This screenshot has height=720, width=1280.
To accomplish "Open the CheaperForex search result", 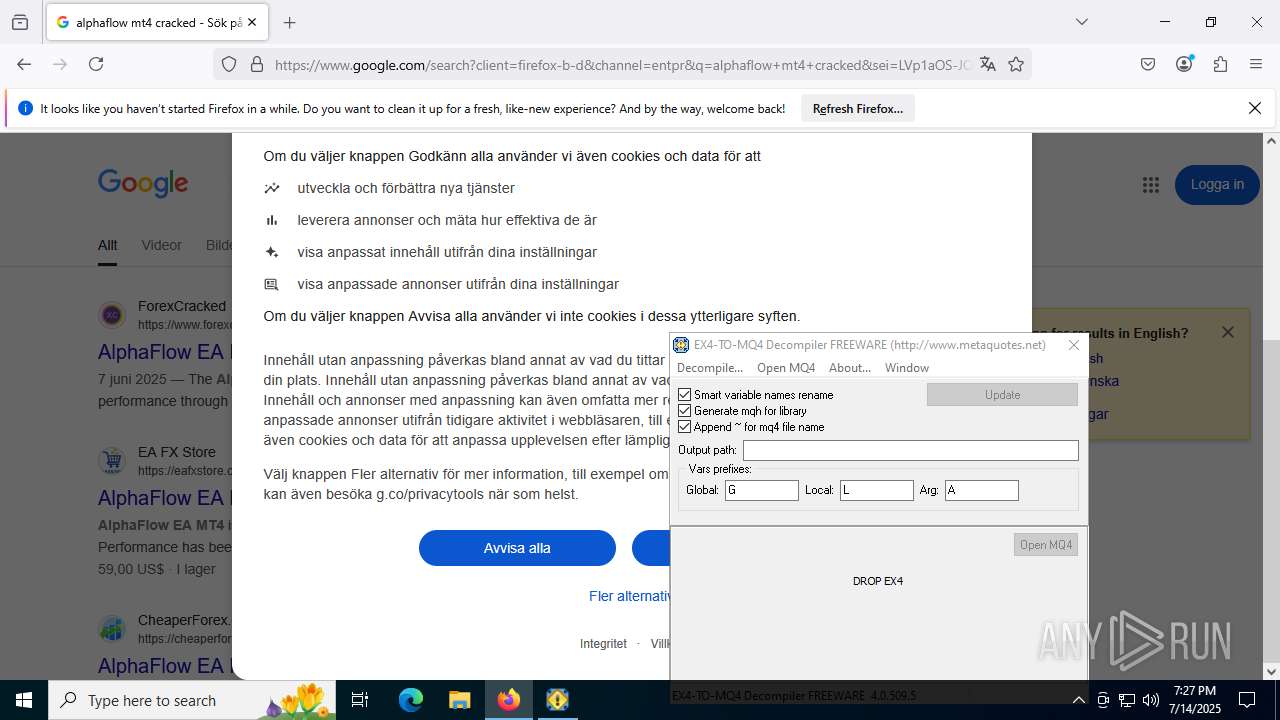I will click(165, 665).
